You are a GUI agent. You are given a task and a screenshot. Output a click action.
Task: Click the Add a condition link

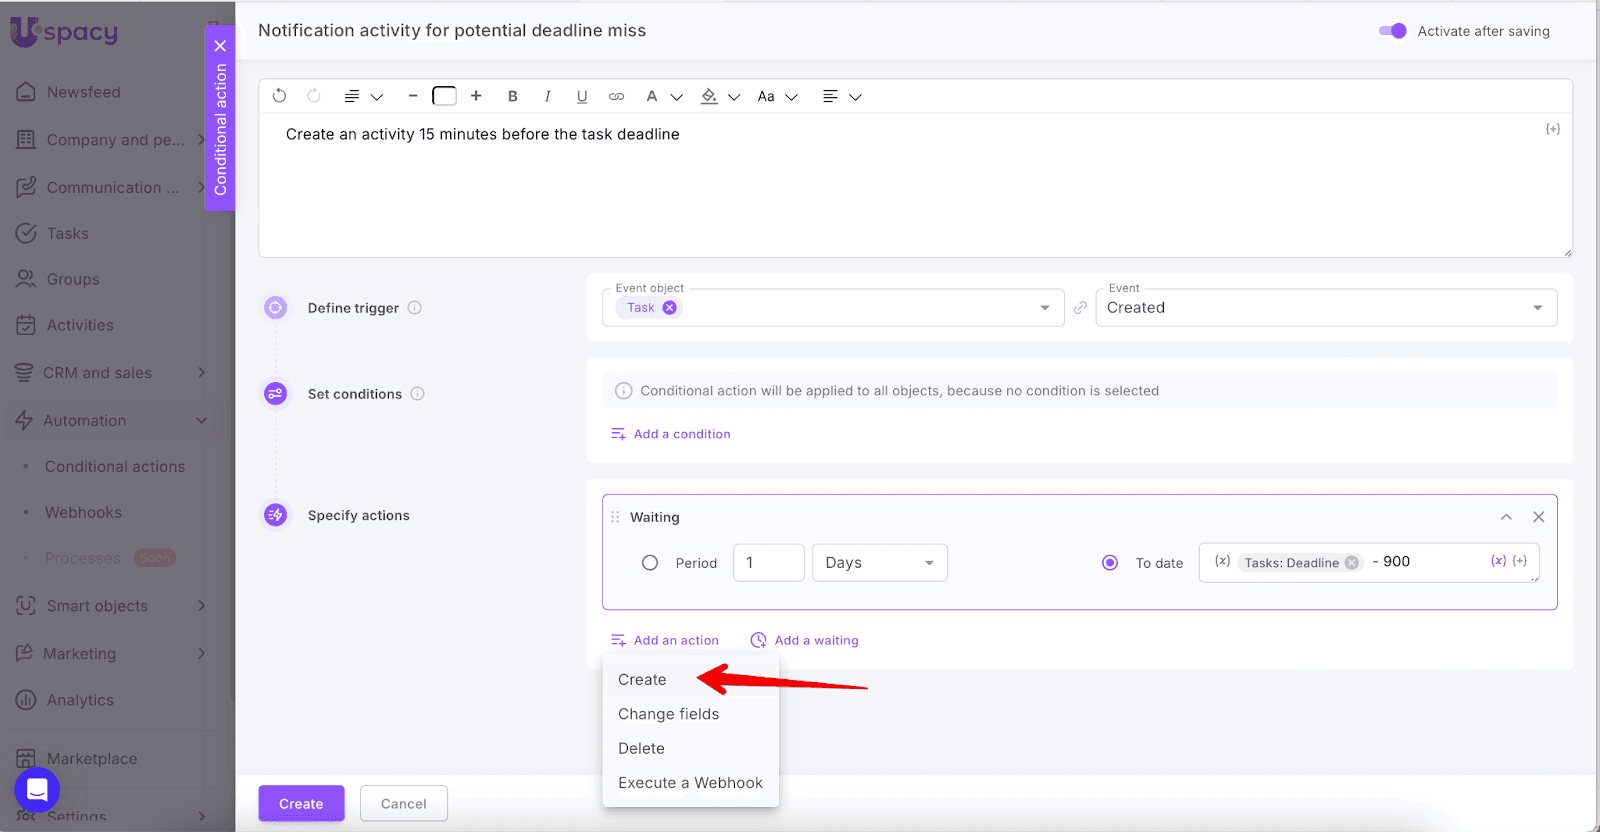tap(681, 434)
